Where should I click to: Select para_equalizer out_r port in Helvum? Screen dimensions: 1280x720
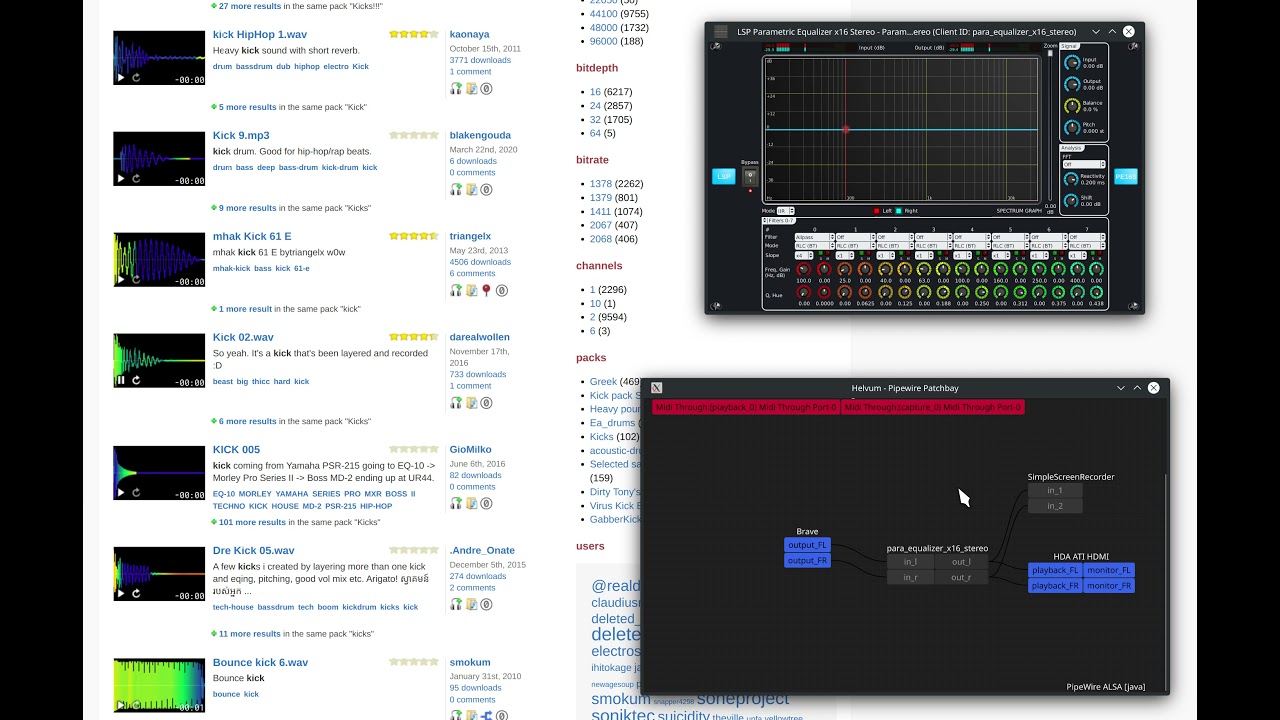pos(961,577)
